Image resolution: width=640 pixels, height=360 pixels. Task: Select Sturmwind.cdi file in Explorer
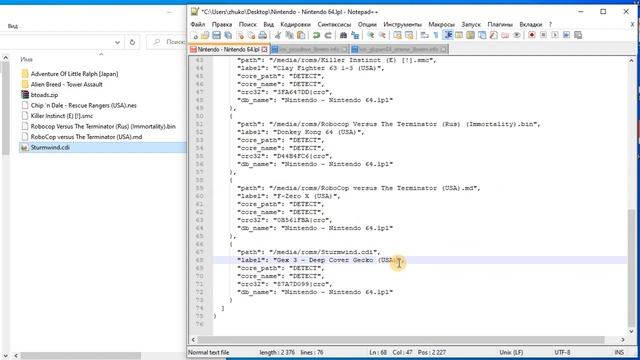tap(50, 147)
